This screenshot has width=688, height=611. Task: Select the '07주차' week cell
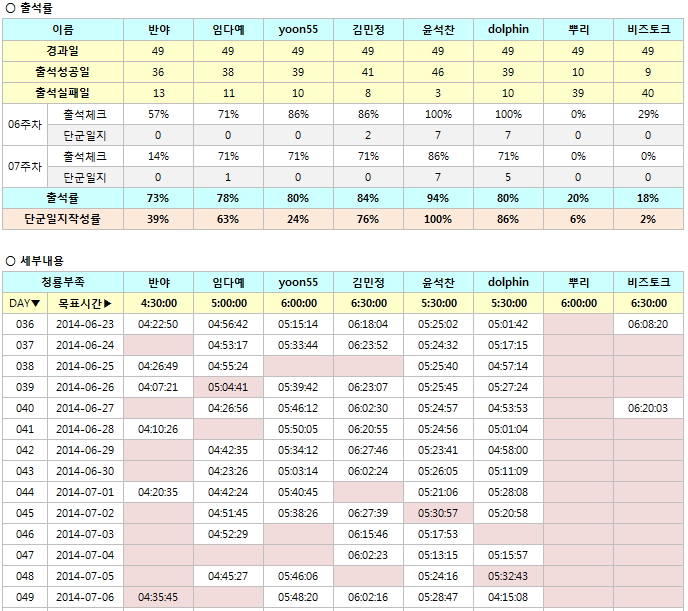pyautogui.click(x=25, y=167)
